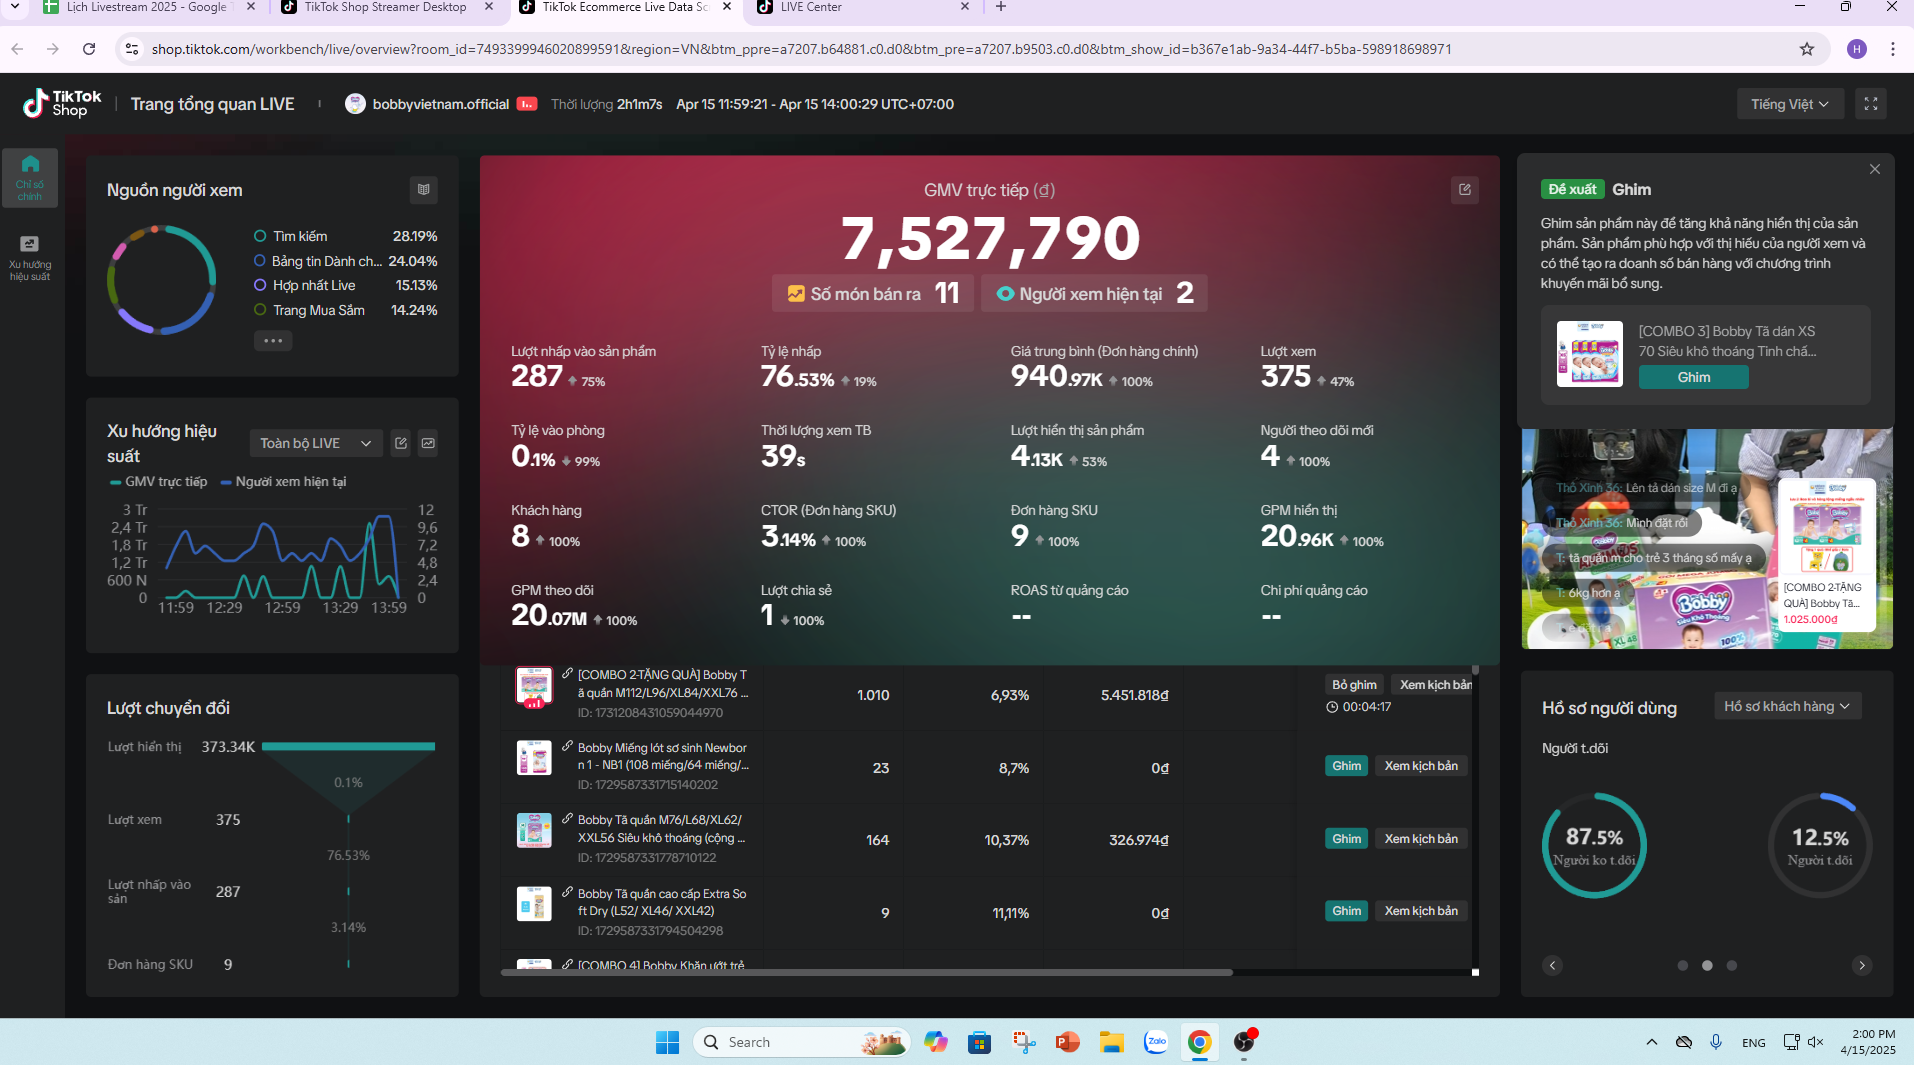1914x1065 pixels.
Task: Open the Chrome tab search dropdown arrow
Action: (15, 7)
